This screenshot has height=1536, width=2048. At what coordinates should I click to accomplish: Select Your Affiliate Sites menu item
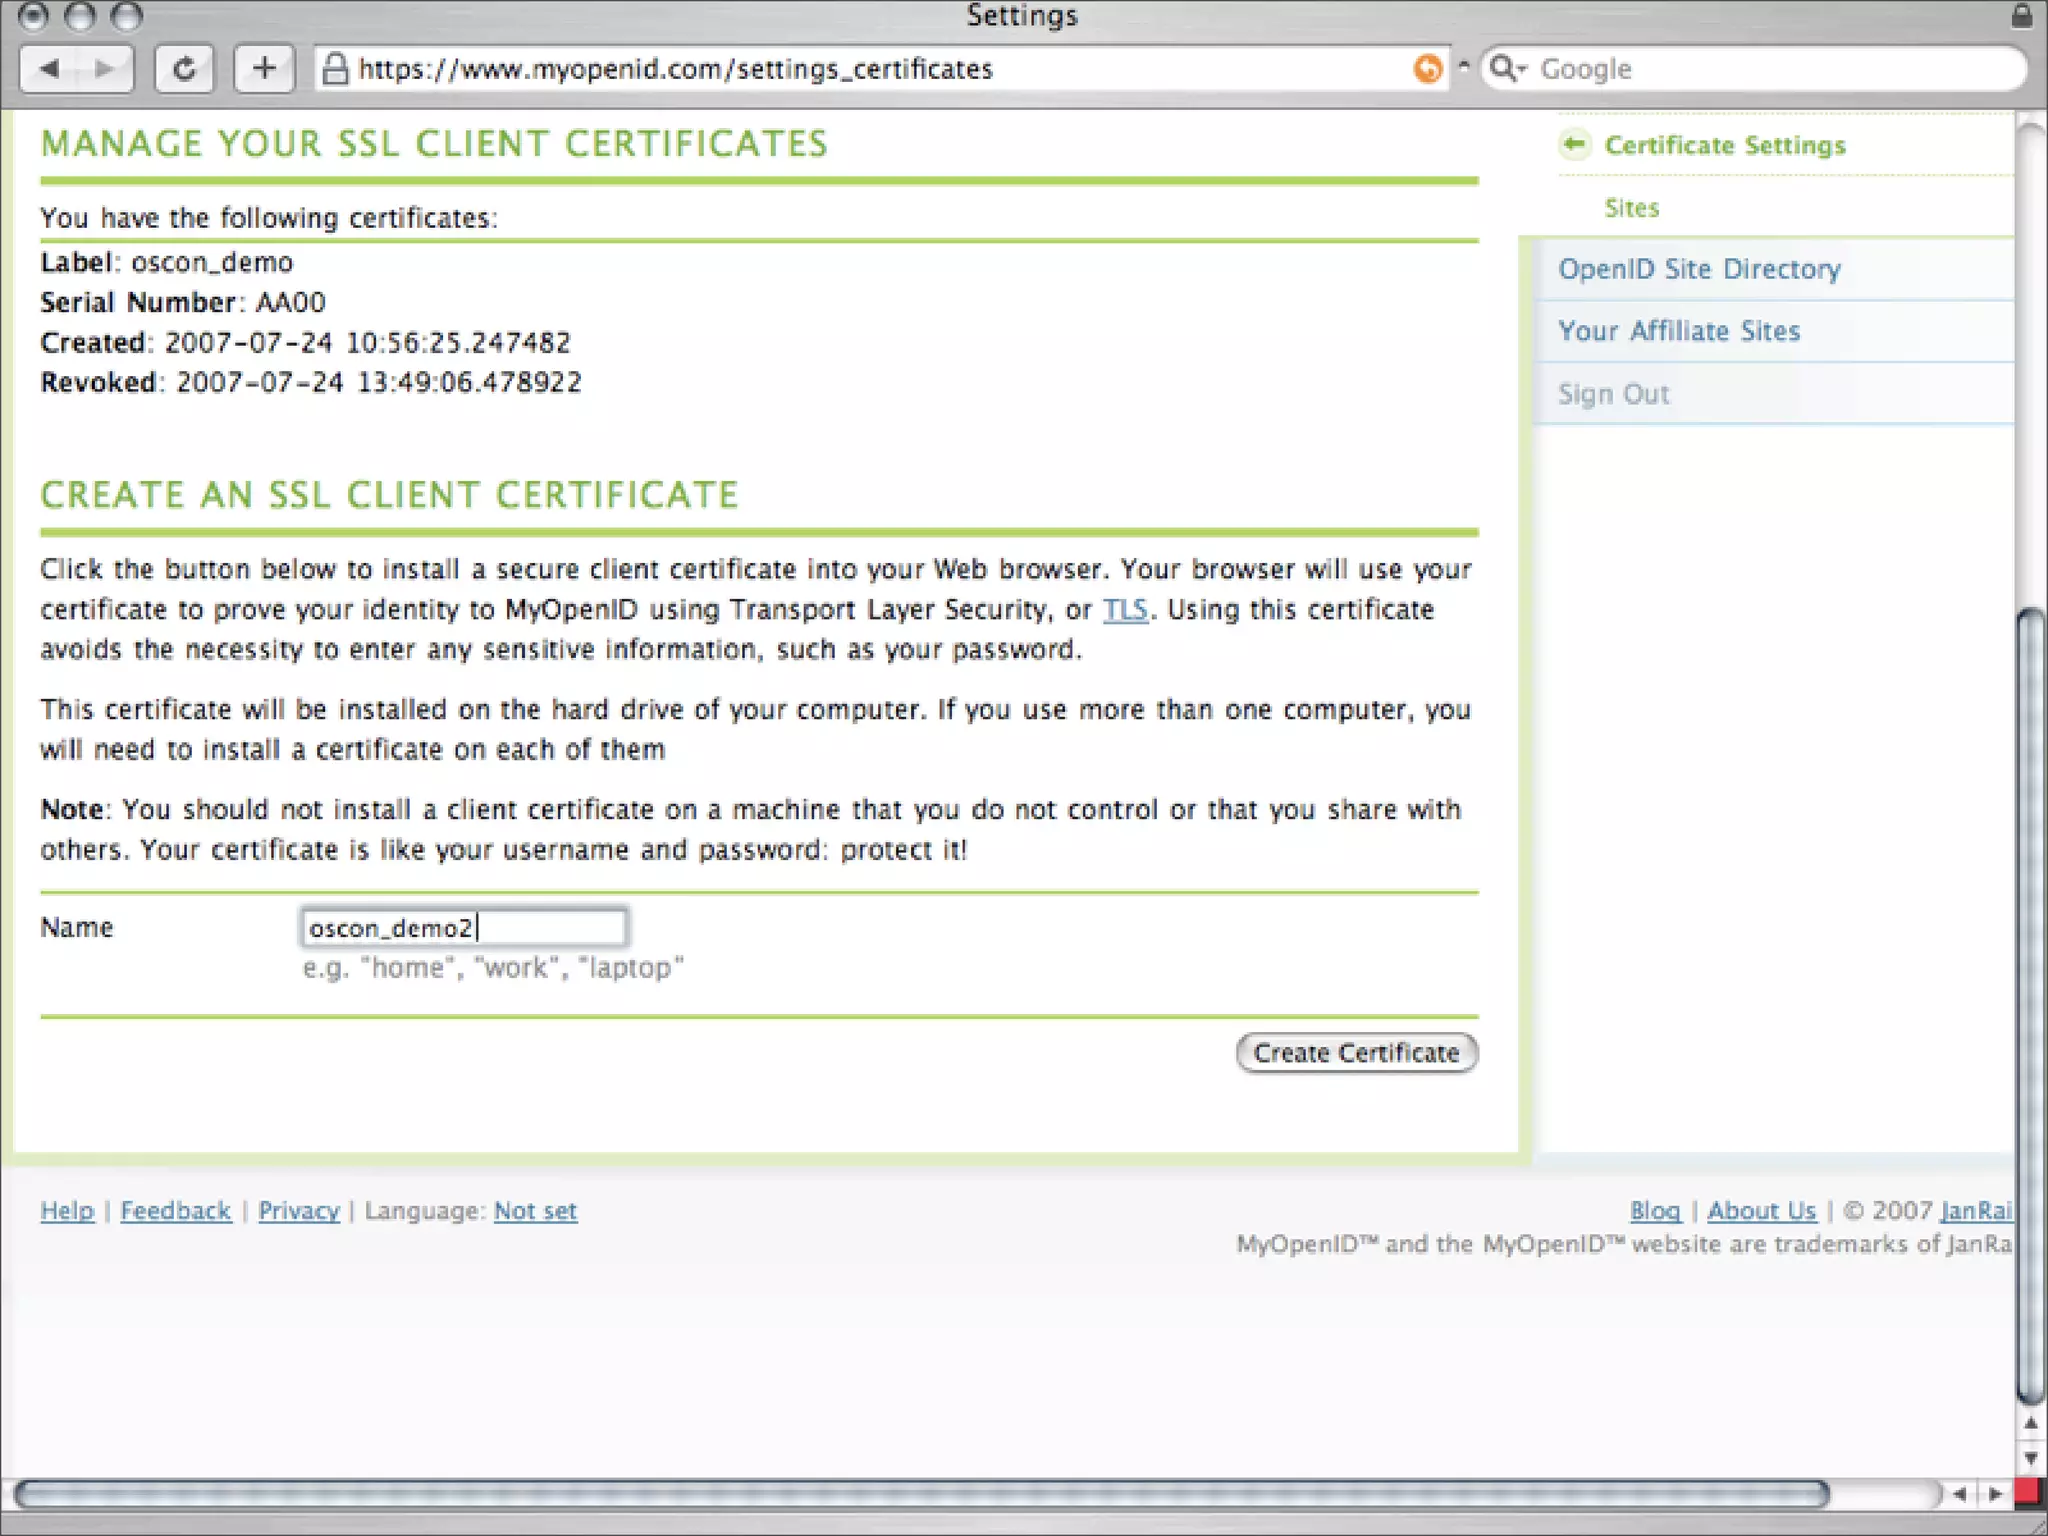click(x=1679, y=331)
